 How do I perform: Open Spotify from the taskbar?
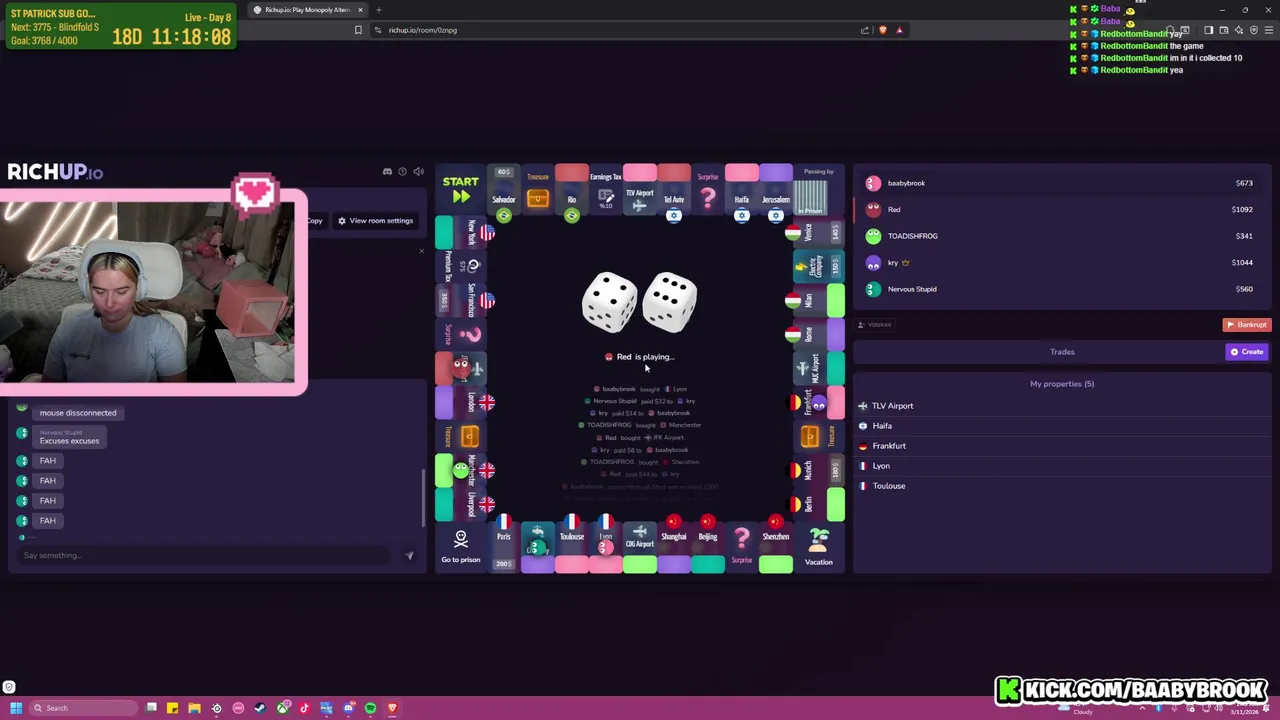click(x=370, y=708)
